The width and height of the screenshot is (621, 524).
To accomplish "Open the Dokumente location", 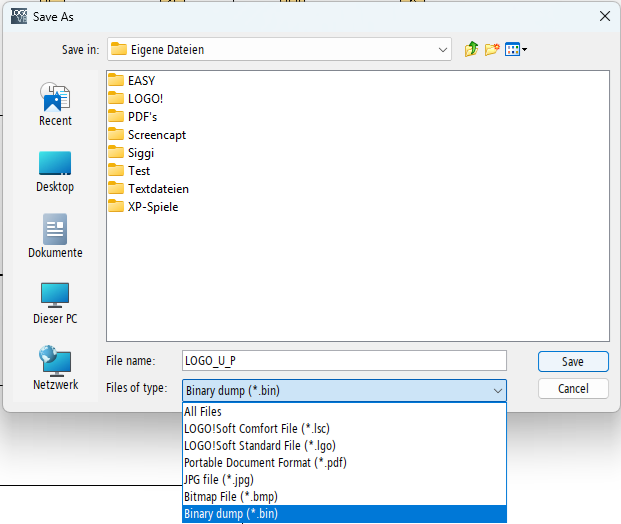I will point(55,236).
